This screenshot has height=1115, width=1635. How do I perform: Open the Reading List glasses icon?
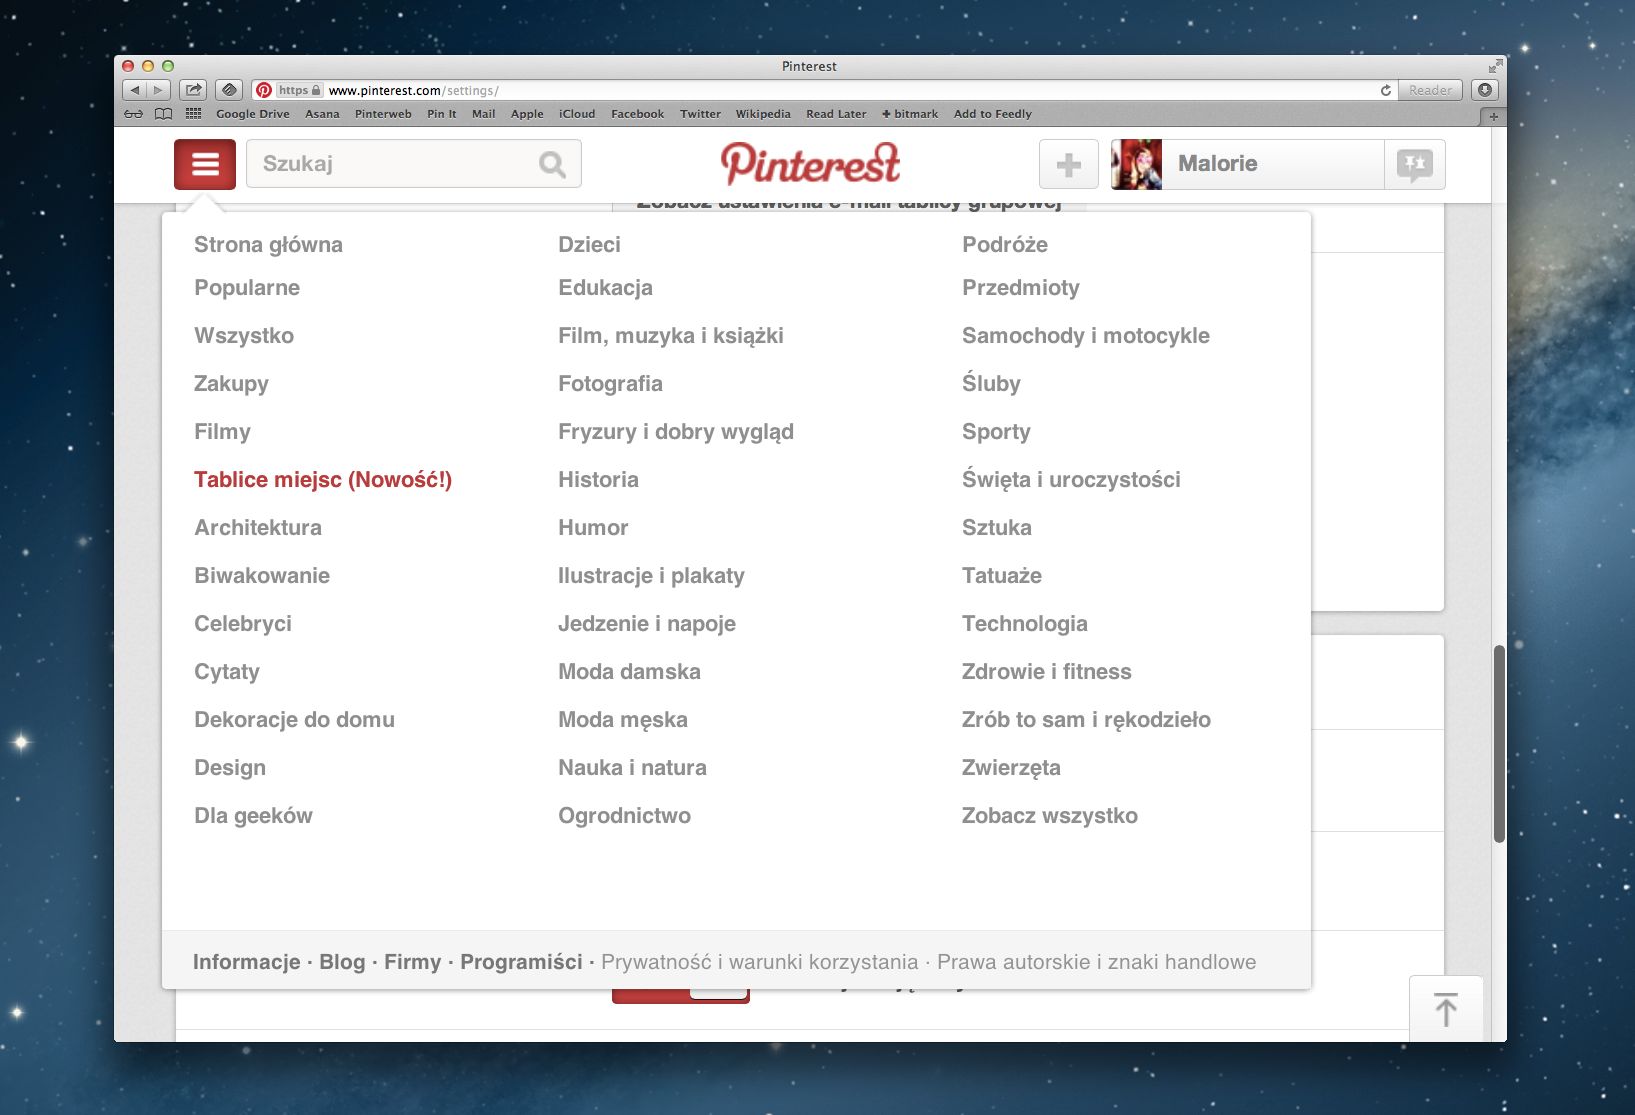click(x=133, y=114)
